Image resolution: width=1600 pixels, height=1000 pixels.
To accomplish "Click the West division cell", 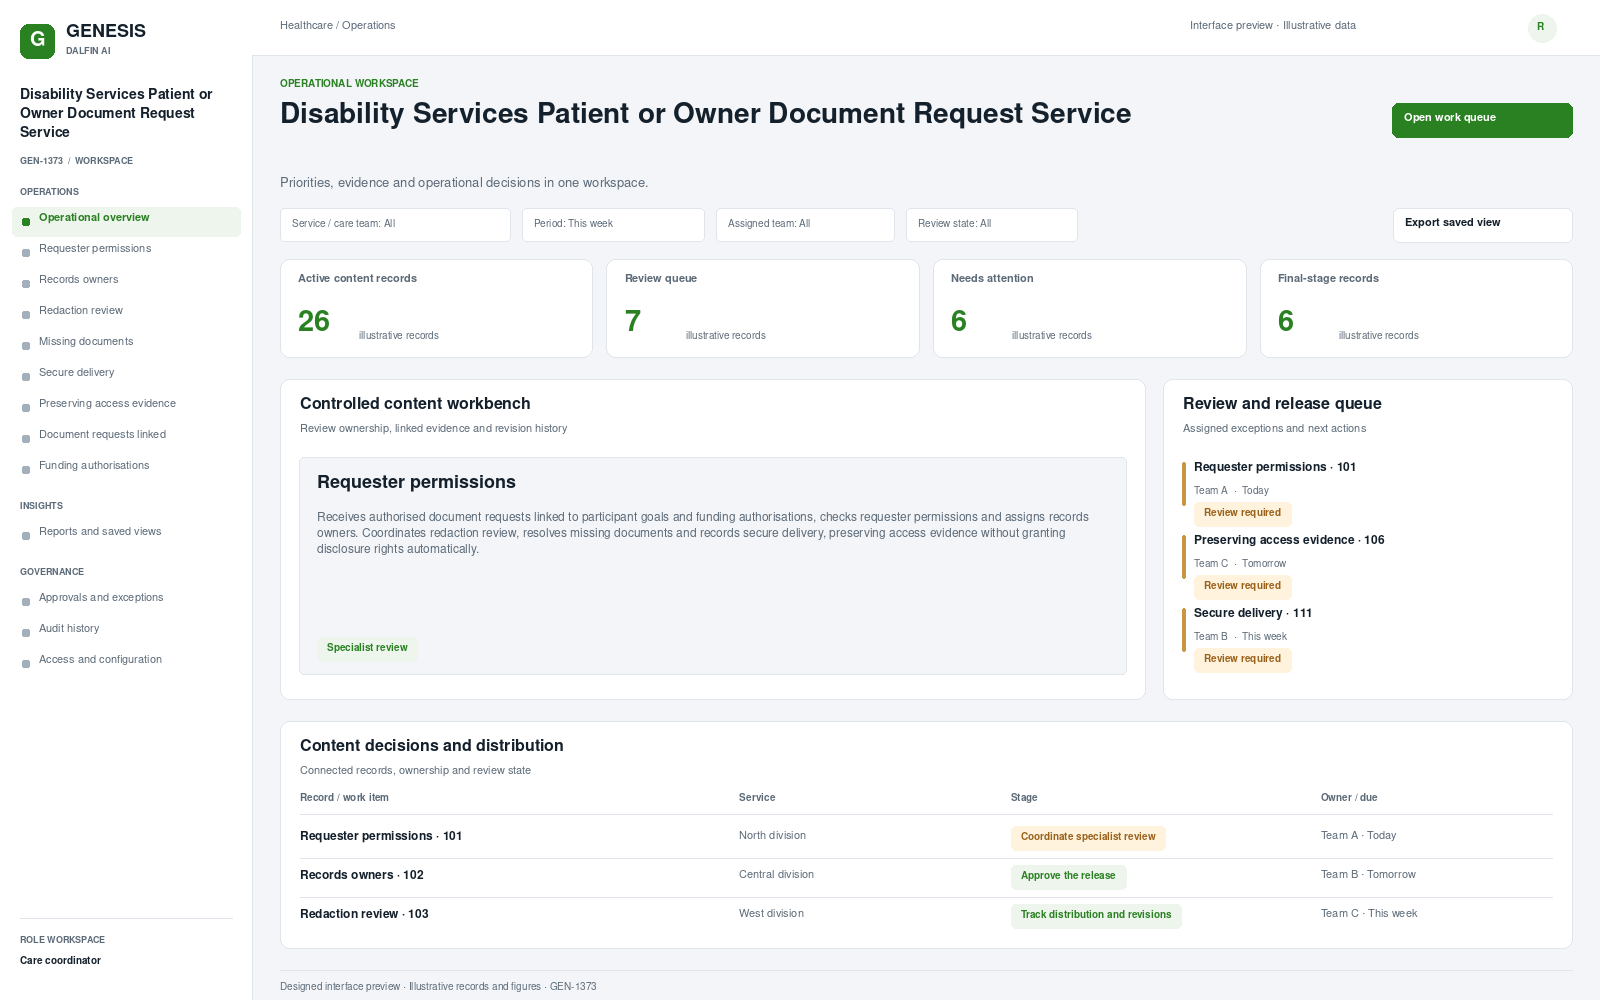I will (x=771, y=914).
